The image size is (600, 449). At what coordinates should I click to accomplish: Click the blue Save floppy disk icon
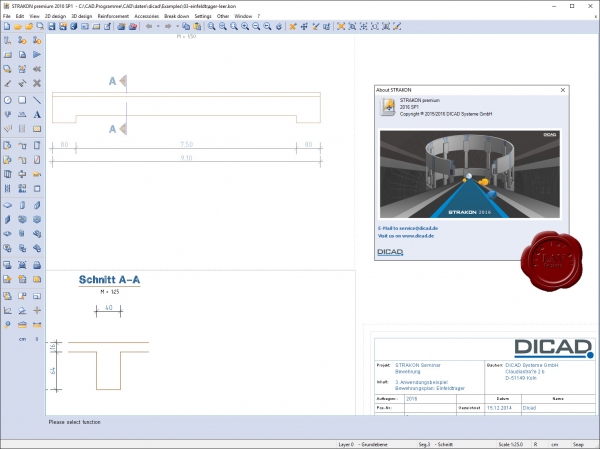coord(51,26)
